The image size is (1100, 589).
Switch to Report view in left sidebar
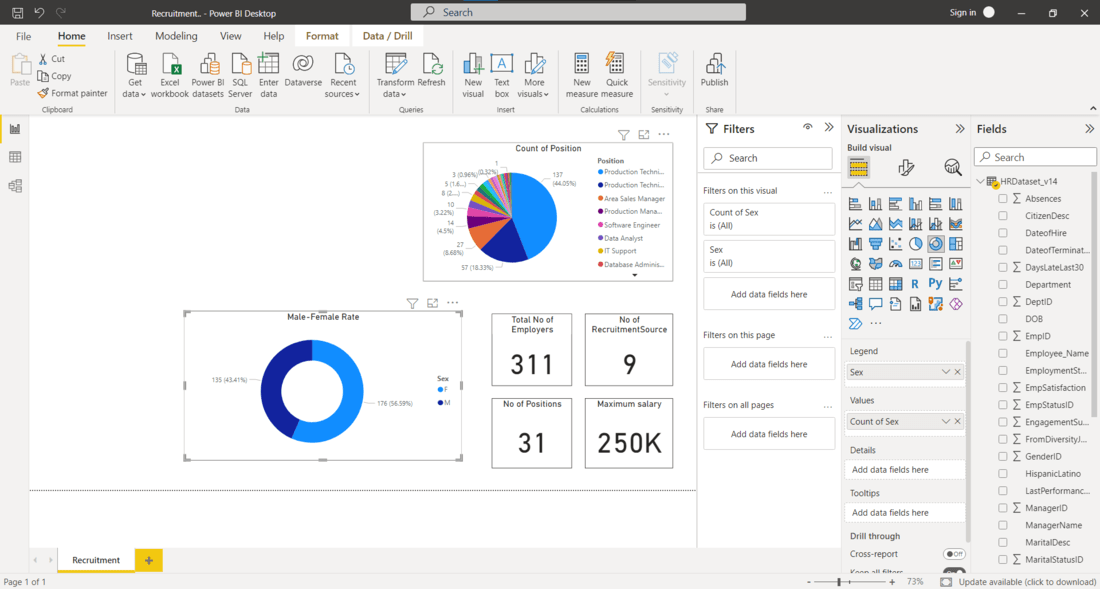(x=15, y=129)
